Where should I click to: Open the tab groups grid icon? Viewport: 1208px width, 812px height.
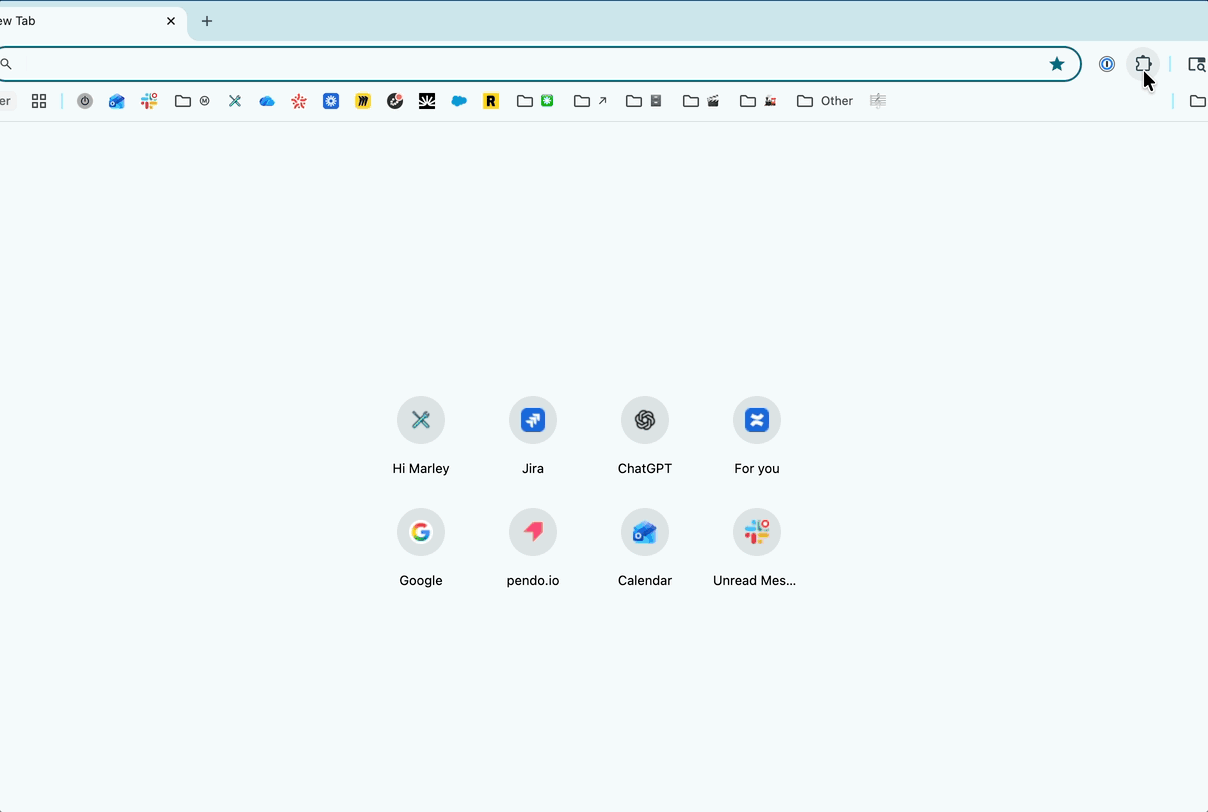tap(39, 101)
